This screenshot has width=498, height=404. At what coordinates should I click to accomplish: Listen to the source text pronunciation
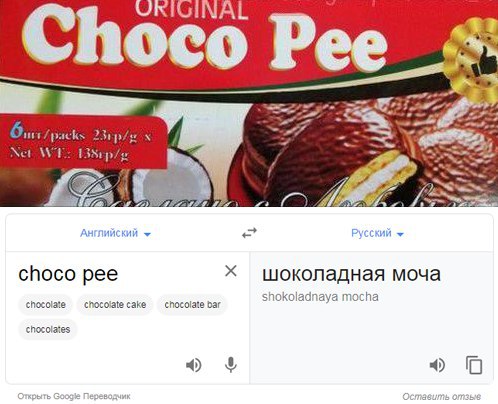tap(193, 365)
